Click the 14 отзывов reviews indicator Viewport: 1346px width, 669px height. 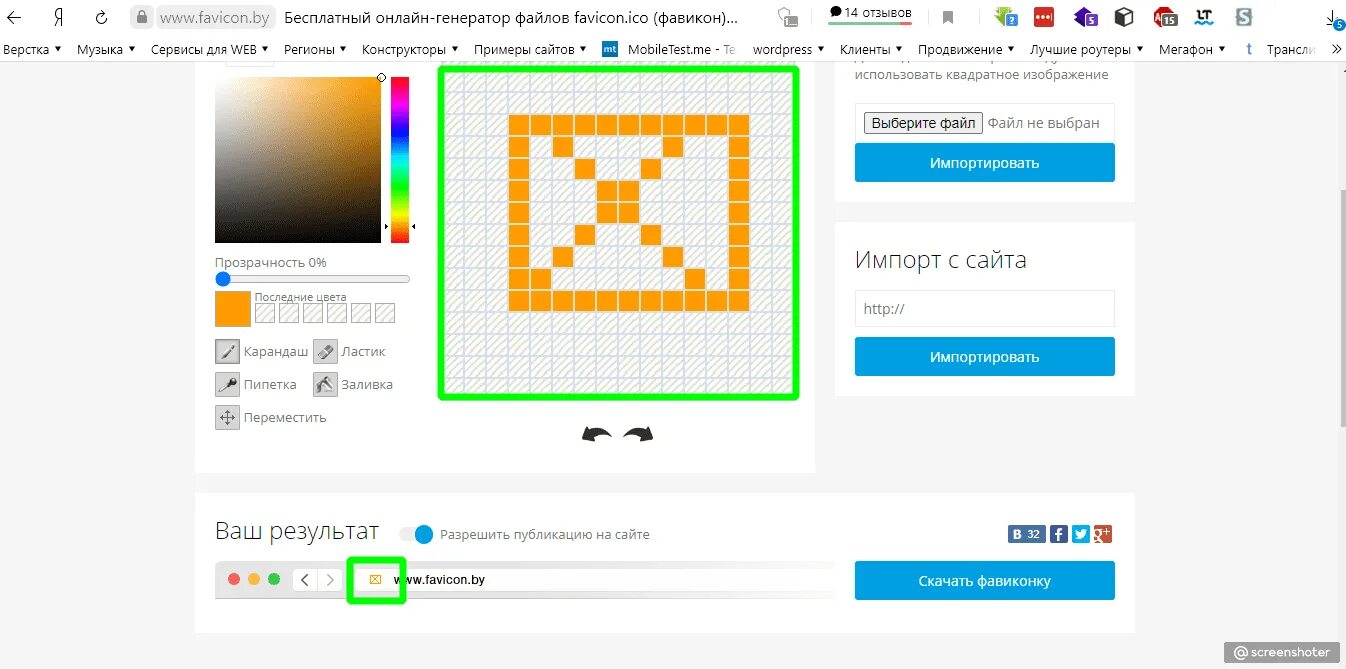870,14
